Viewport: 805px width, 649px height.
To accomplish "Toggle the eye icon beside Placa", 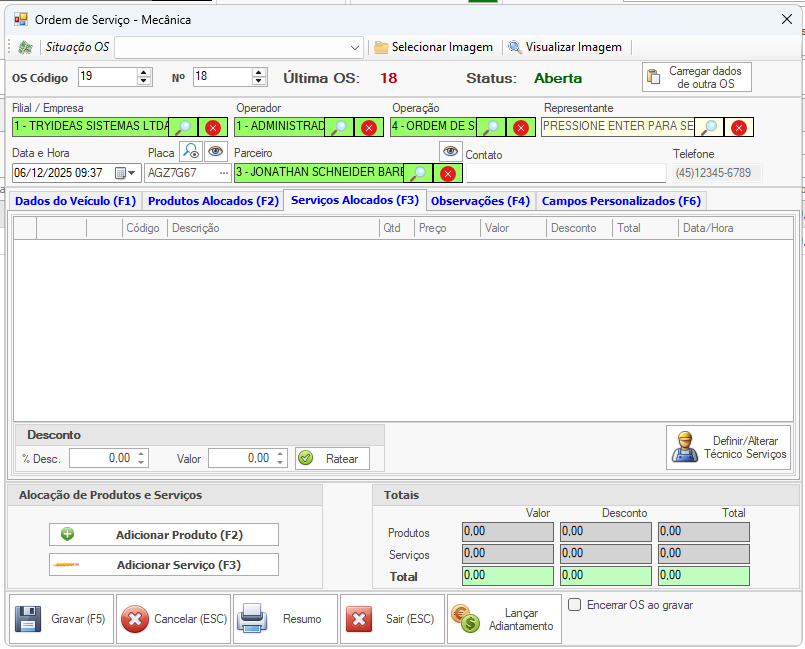I will coord(216,151).
